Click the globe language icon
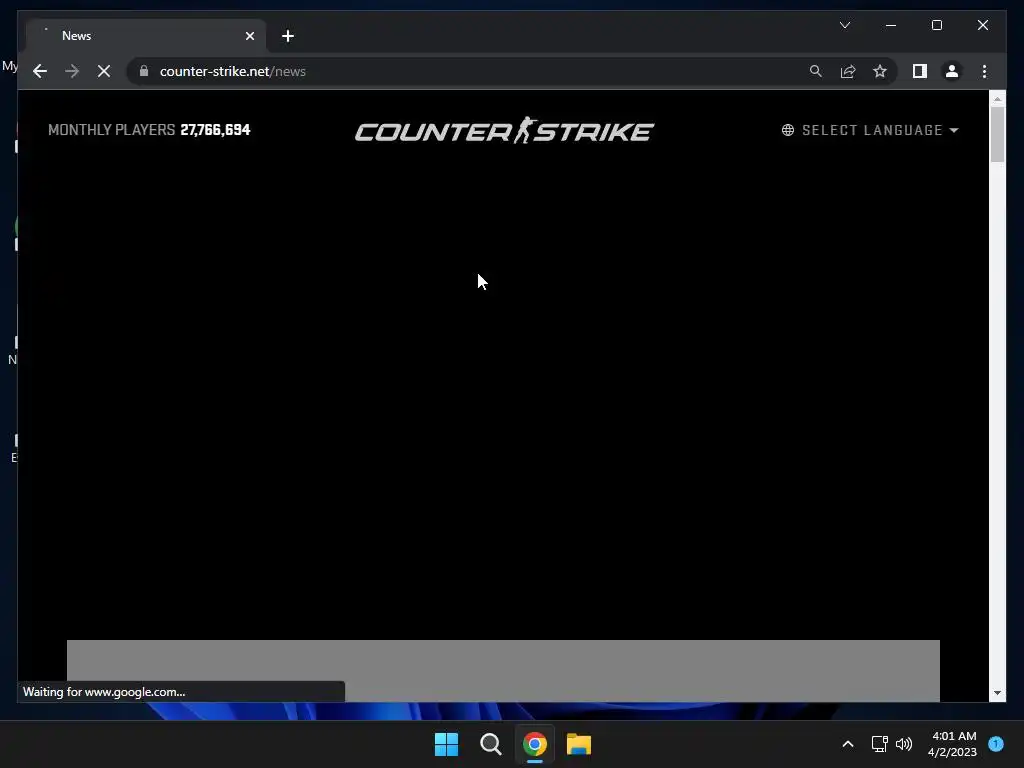Screen dimensions: 1024x768 click(x=788, y=130)
